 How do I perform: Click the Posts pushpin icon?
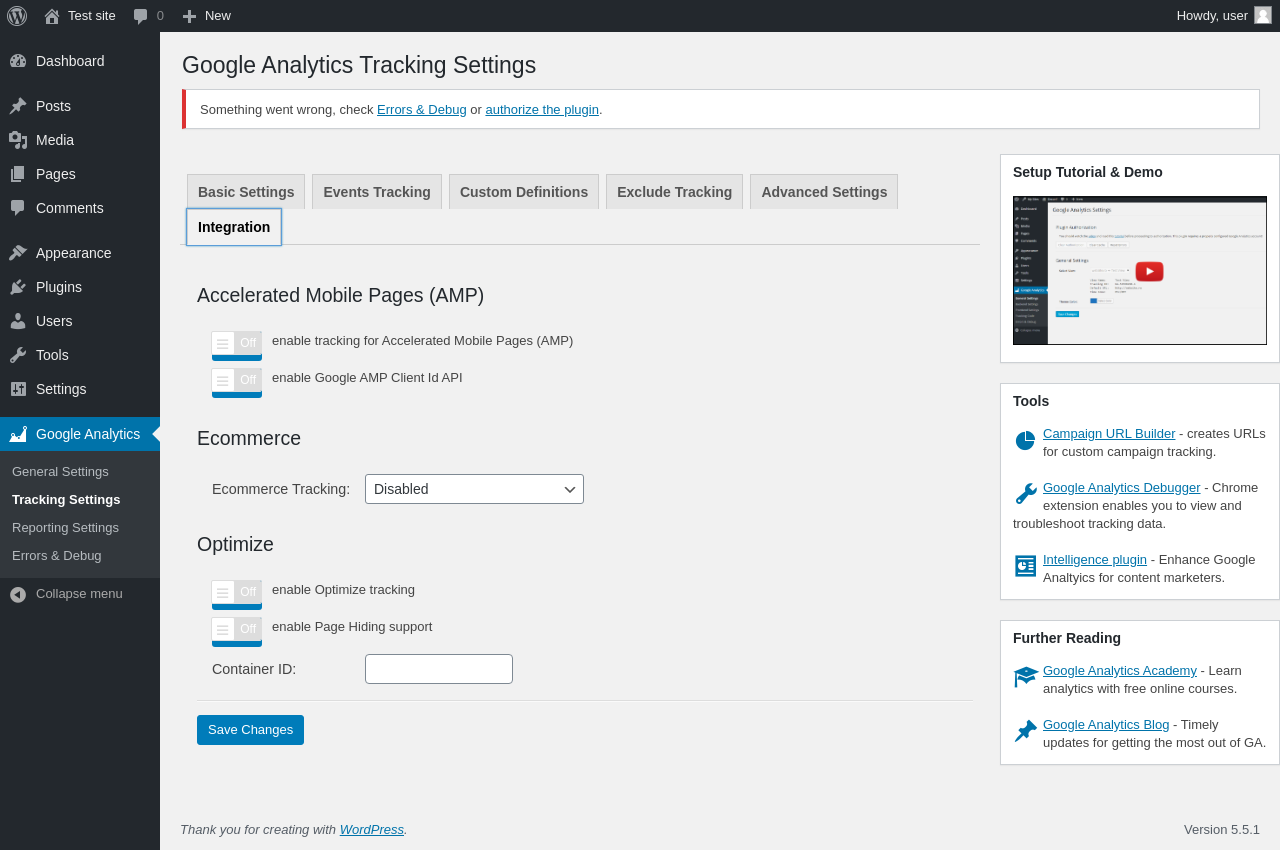[x=18, y=106]
